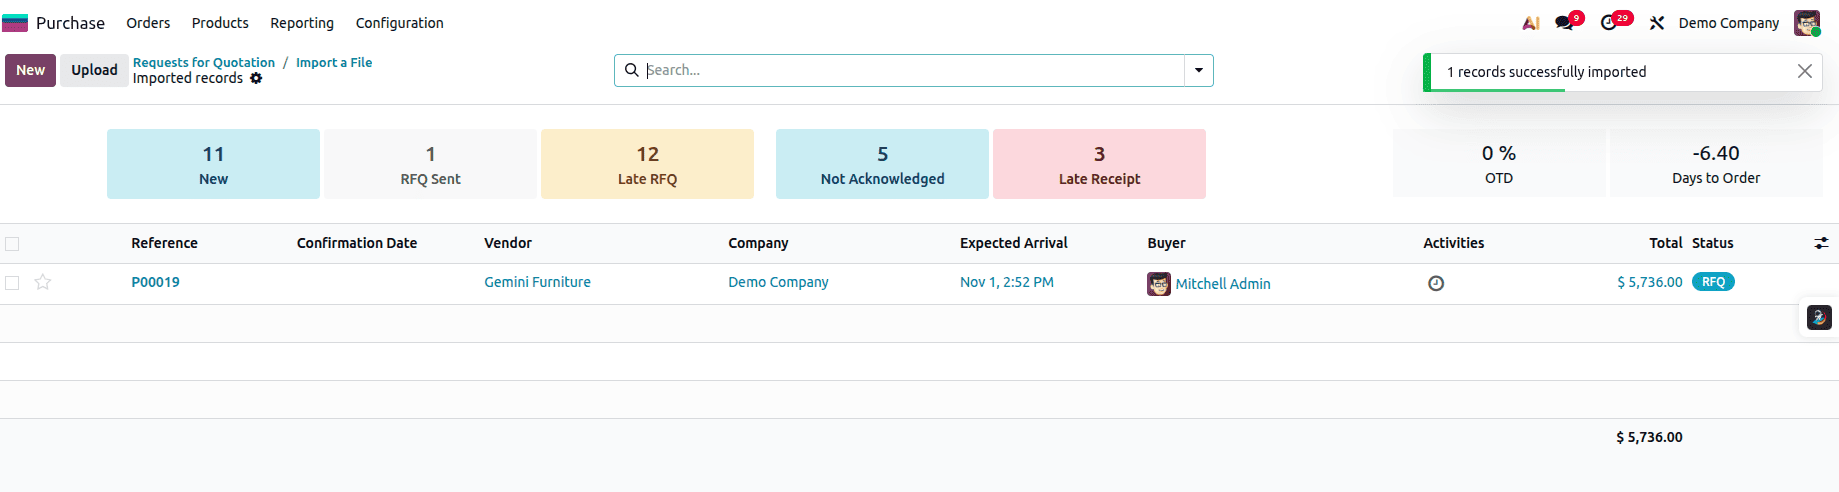Focus the Search input field
Viewport: 1839px width, 492px height.
[x=913, y=70]
